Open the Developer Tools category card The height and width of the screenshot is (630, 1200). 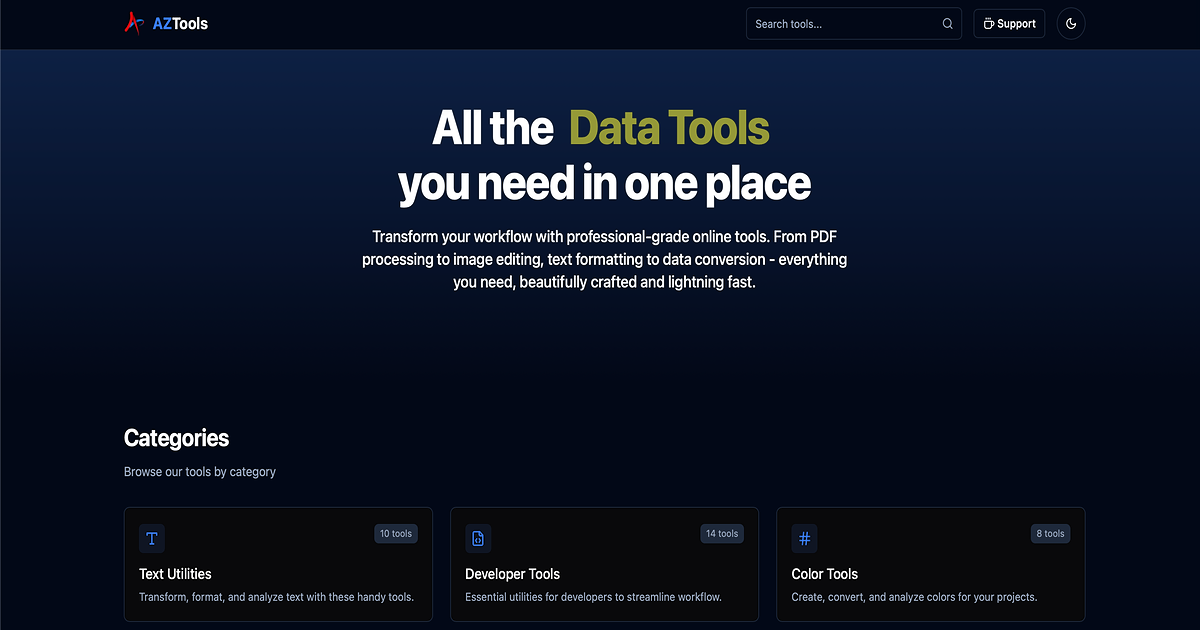(604, 565)
